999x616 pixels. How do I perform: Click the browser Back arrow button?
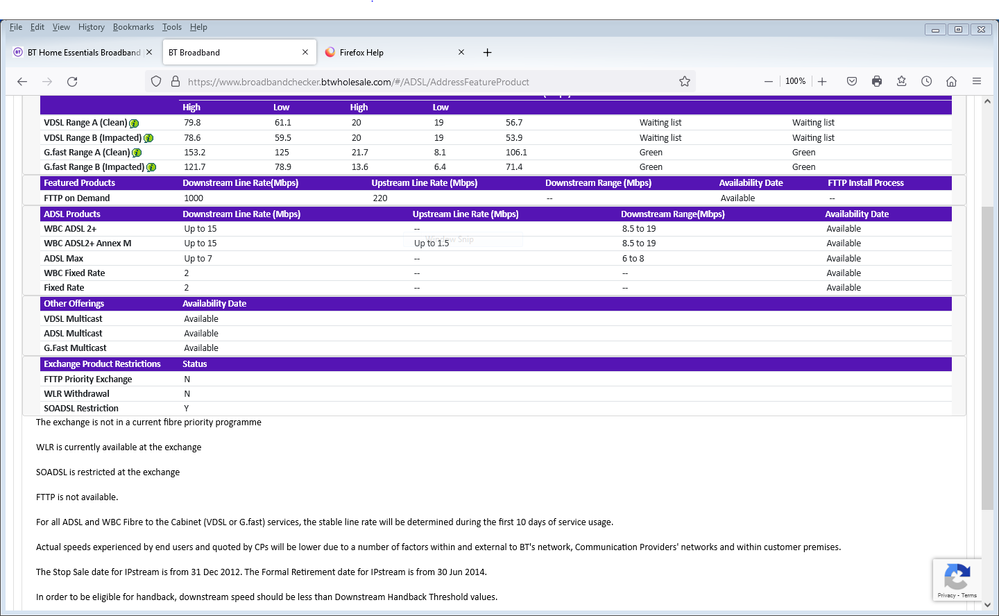(x=22, y=81)
